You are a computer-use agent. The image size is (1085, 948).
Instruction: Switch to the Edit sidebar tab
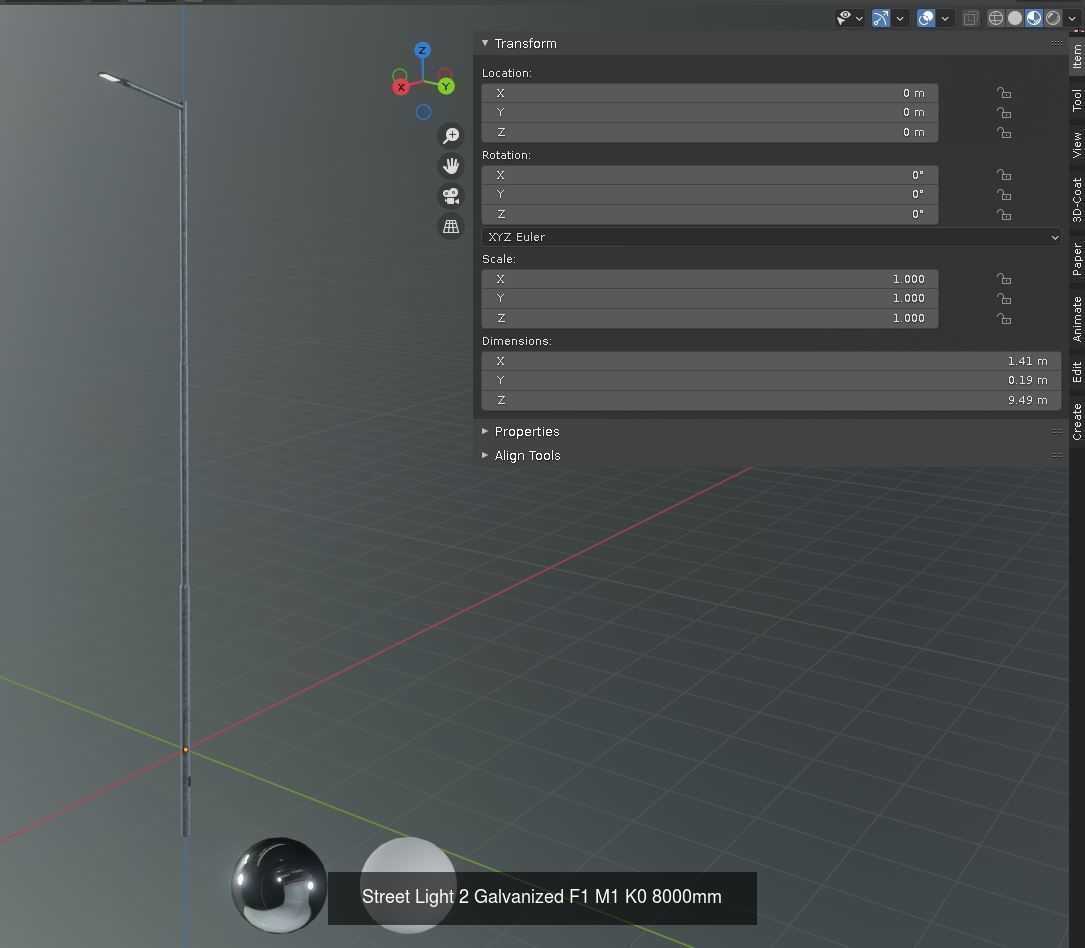[x=1077, y=372]
